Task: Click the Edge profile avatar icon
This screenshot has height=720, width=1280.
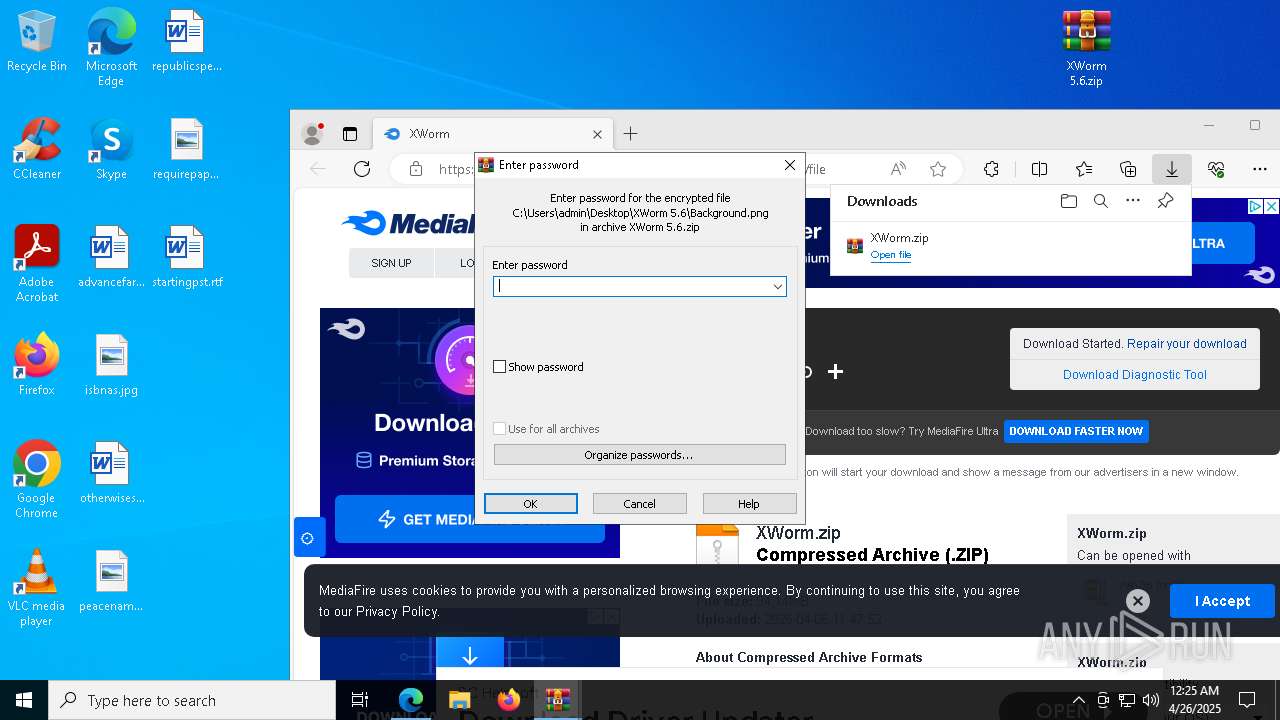Action: pyautogui.click(x=313, y=133)
